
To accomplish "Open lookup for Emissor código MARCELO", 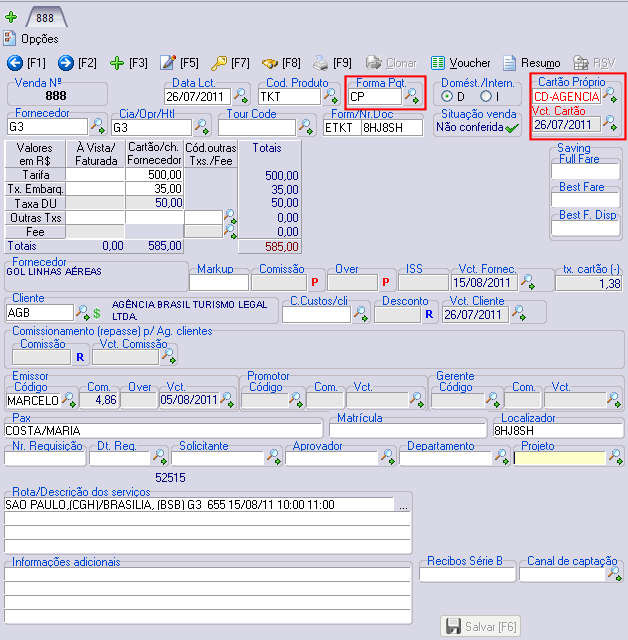I will tap(69, 400).
